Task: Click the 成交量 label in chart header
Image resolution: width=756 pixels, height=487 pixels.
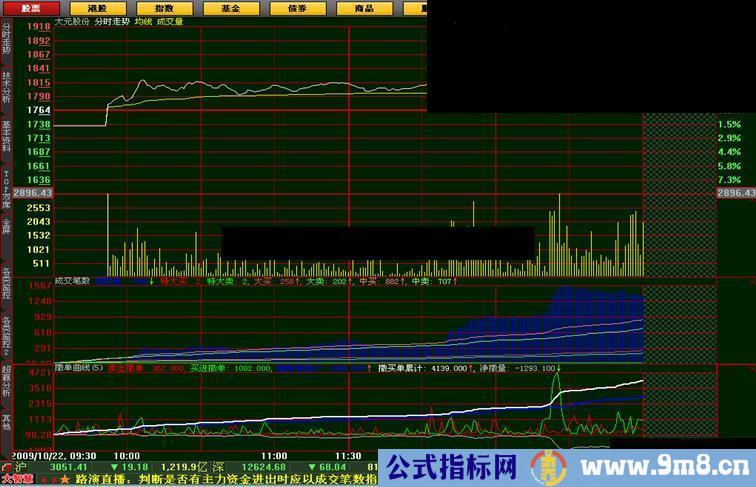Action: pyautogui.click(x=170, y=21)
